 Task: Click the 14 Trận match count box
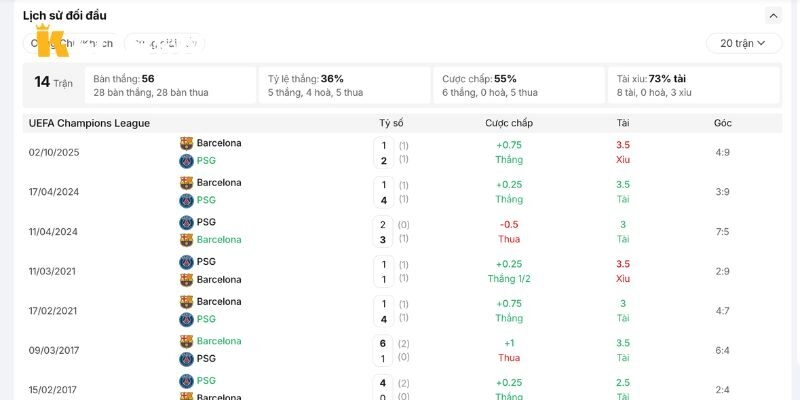[x=53, y=82]
